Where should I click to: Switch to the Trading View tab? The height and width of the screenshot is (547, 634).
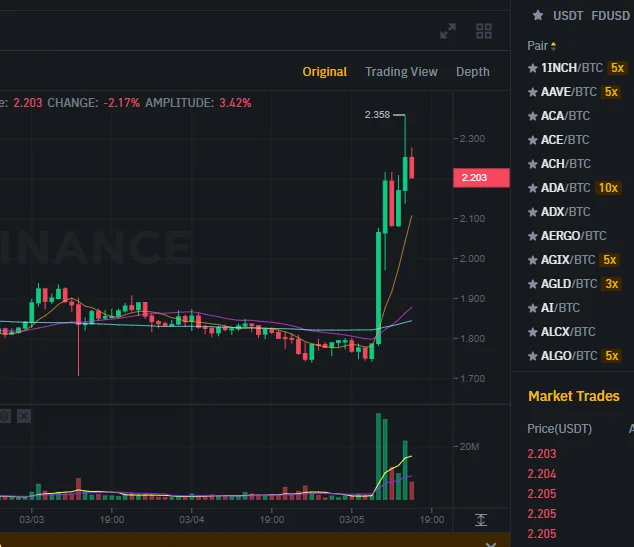401,72
